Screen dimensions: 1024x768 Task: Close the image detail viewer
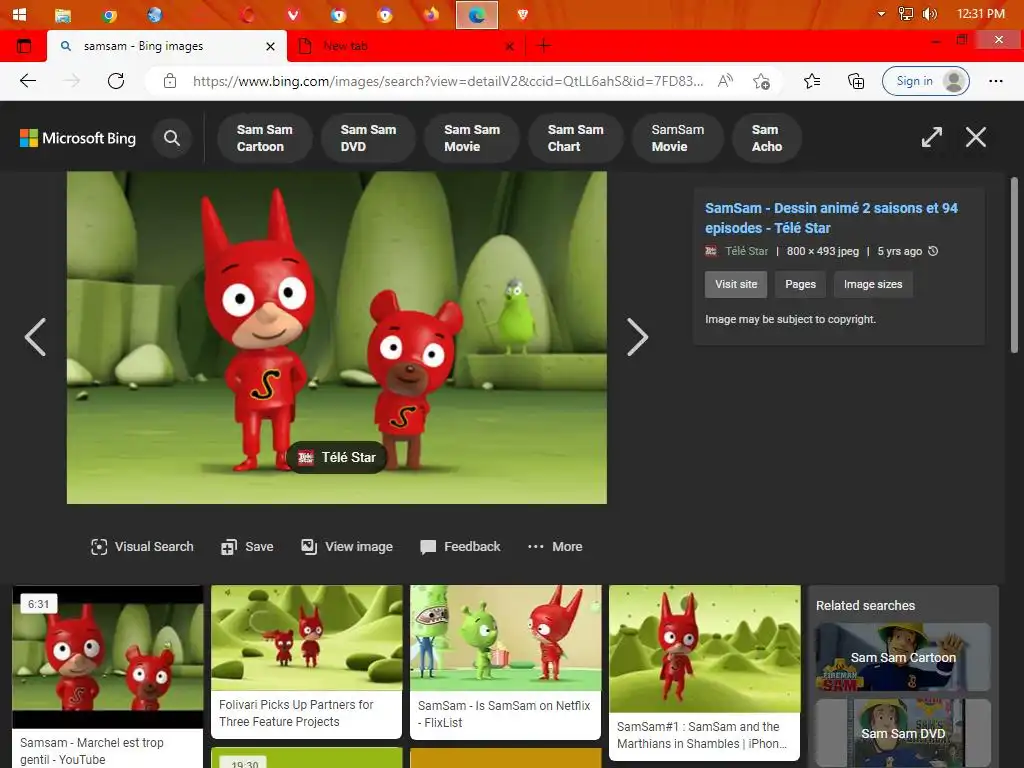coord(976,137)
